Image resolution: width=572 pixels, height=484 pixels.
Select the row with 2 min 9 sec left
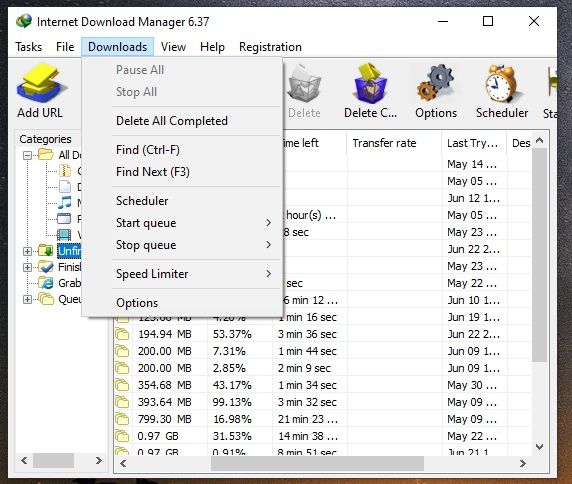tap(322, 368)
